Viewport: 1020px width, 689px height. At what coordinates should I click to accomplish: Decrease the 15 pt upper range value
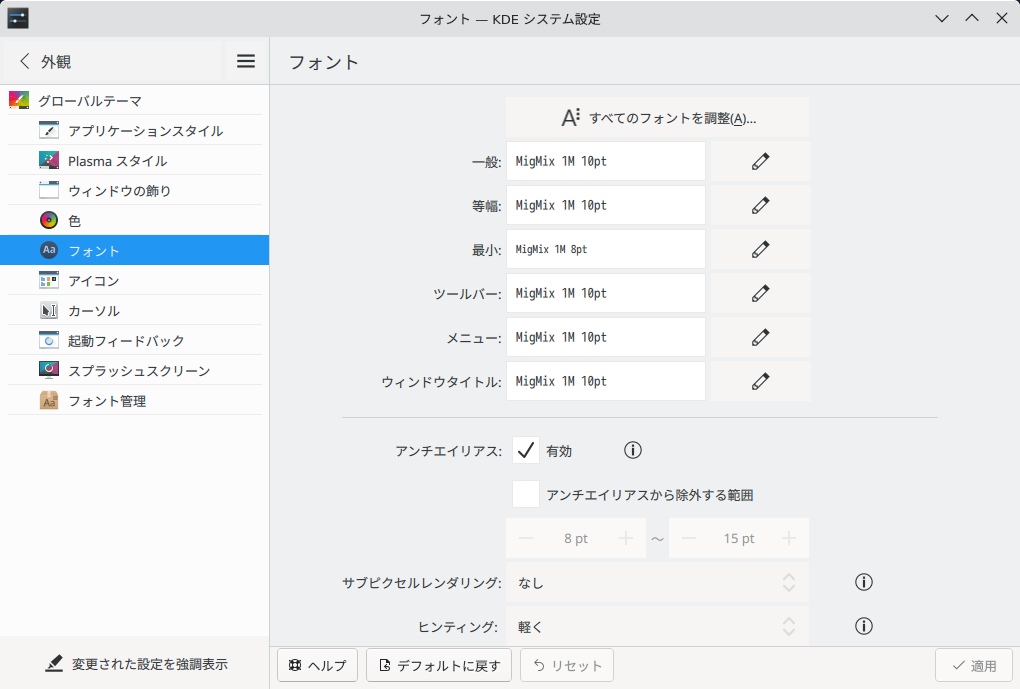(689, 538)
